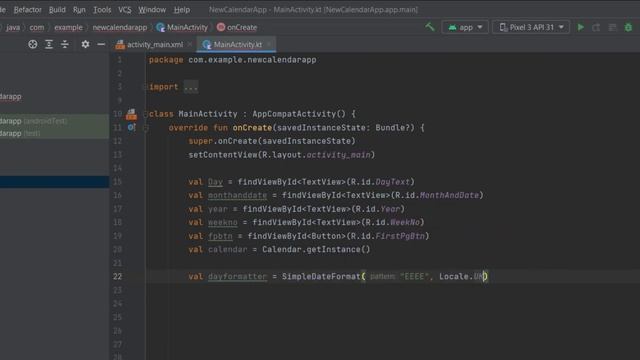Click the override gutter icon on line 11
Screen dimensions: 640x360
pyautogui.click(x=131, y=127)
